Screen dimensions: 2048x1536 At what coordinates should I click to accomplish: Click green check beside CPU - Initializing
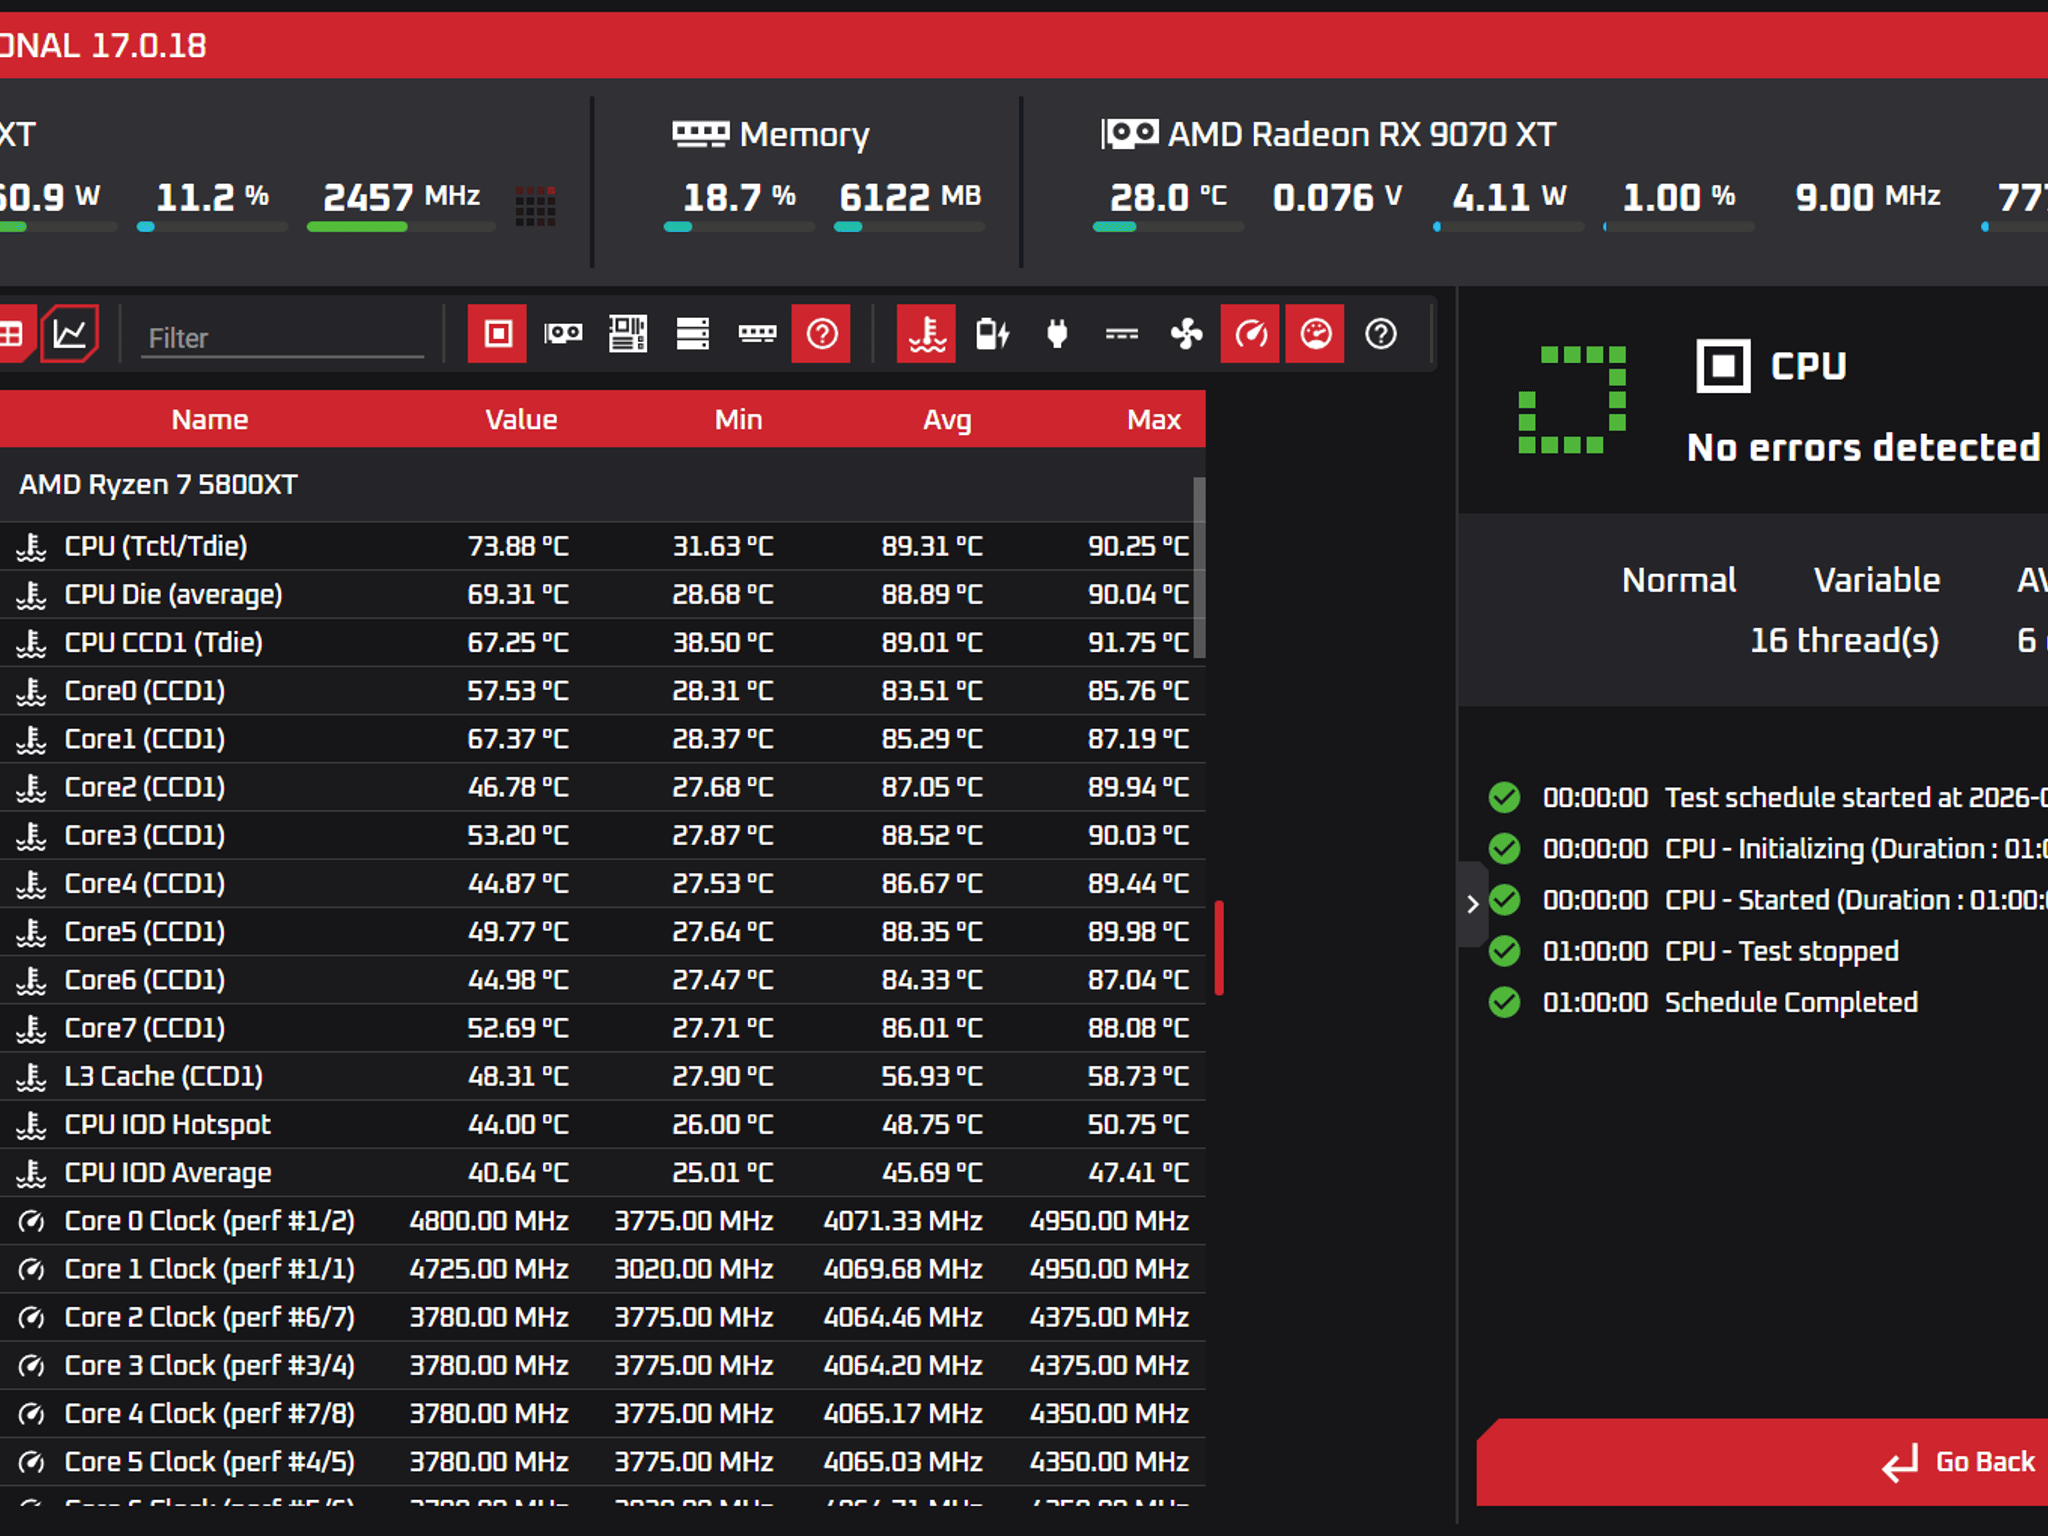click(1504, 848)
